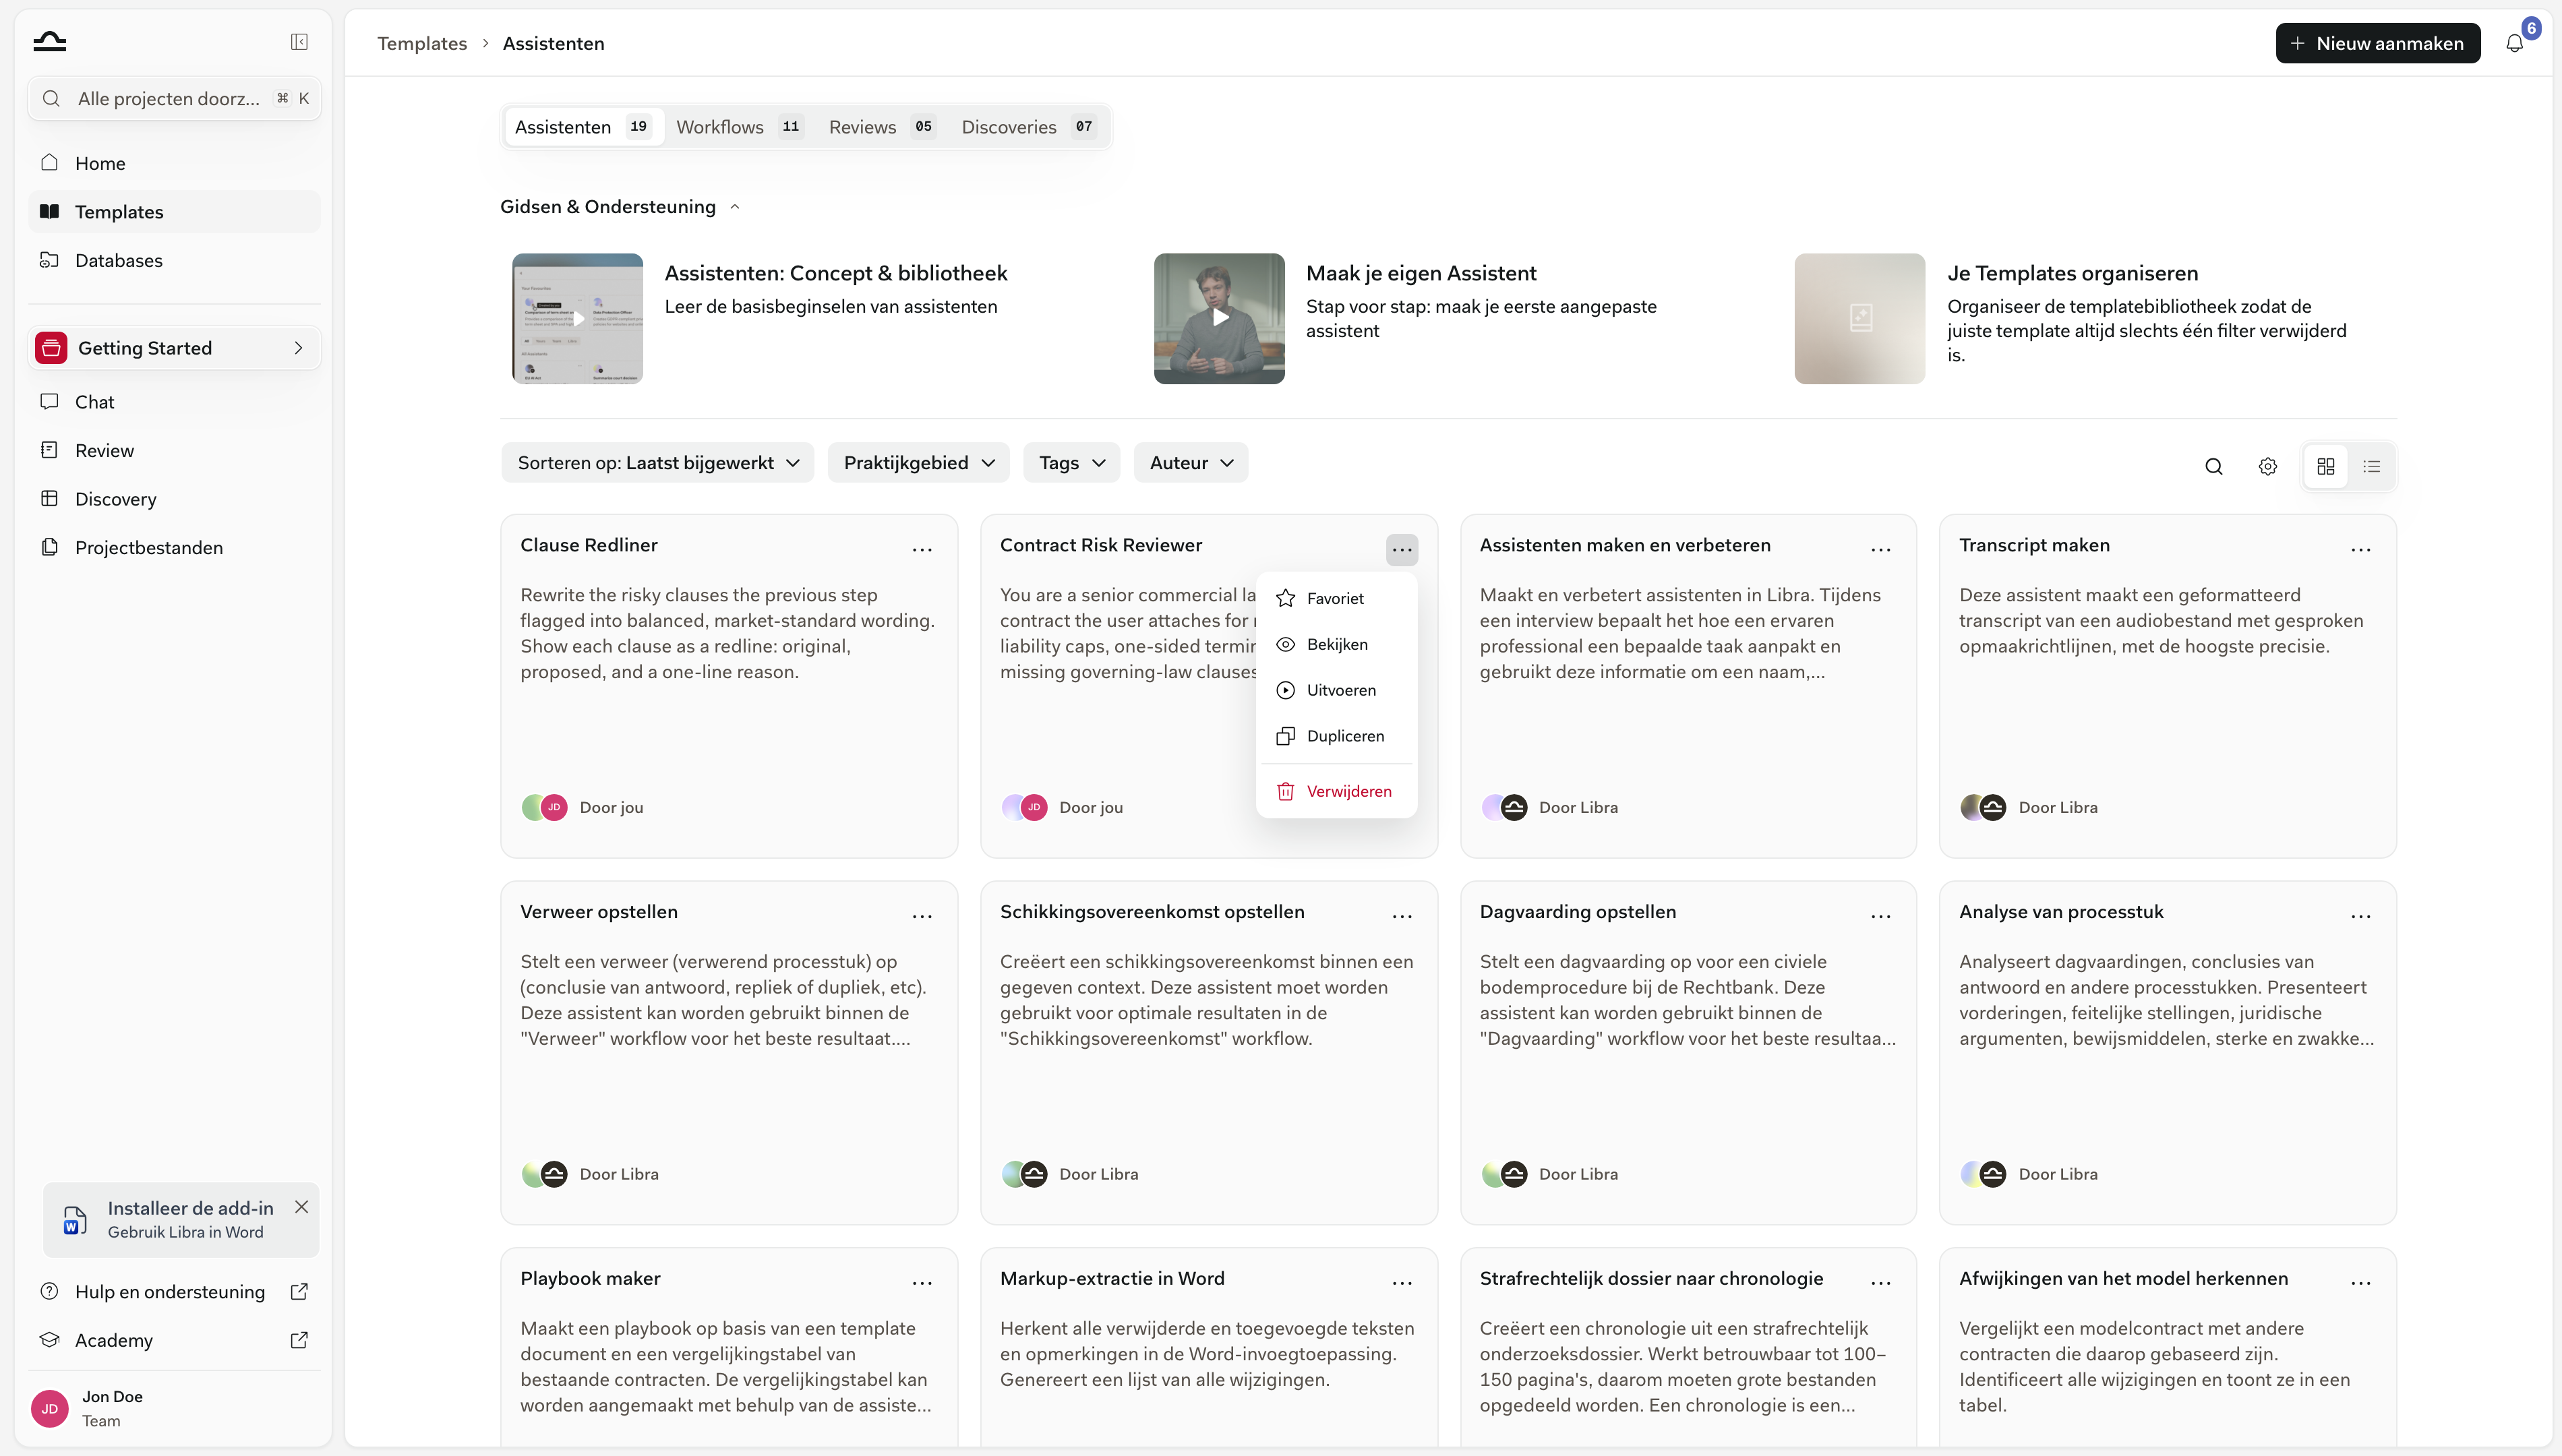Choose Favoriet in the context menu
This screenshot has height=1456, width=2562.
click(x=1337, y=598)
